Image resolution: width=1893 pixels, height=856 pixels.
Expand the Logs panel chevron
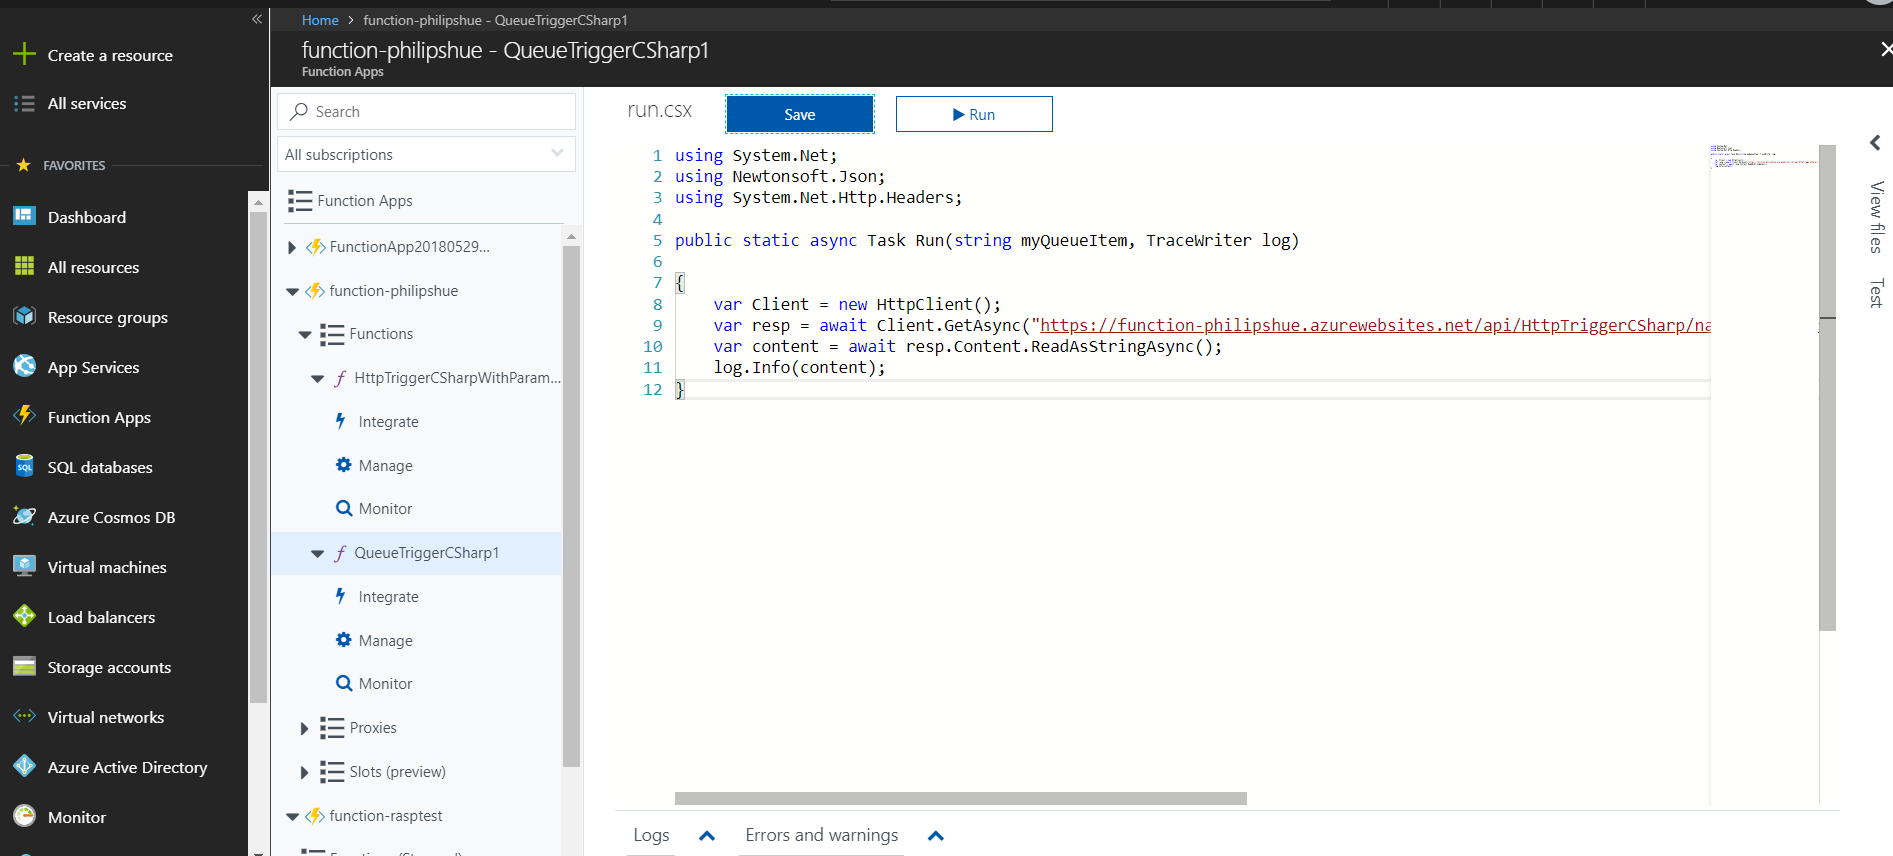707,835
